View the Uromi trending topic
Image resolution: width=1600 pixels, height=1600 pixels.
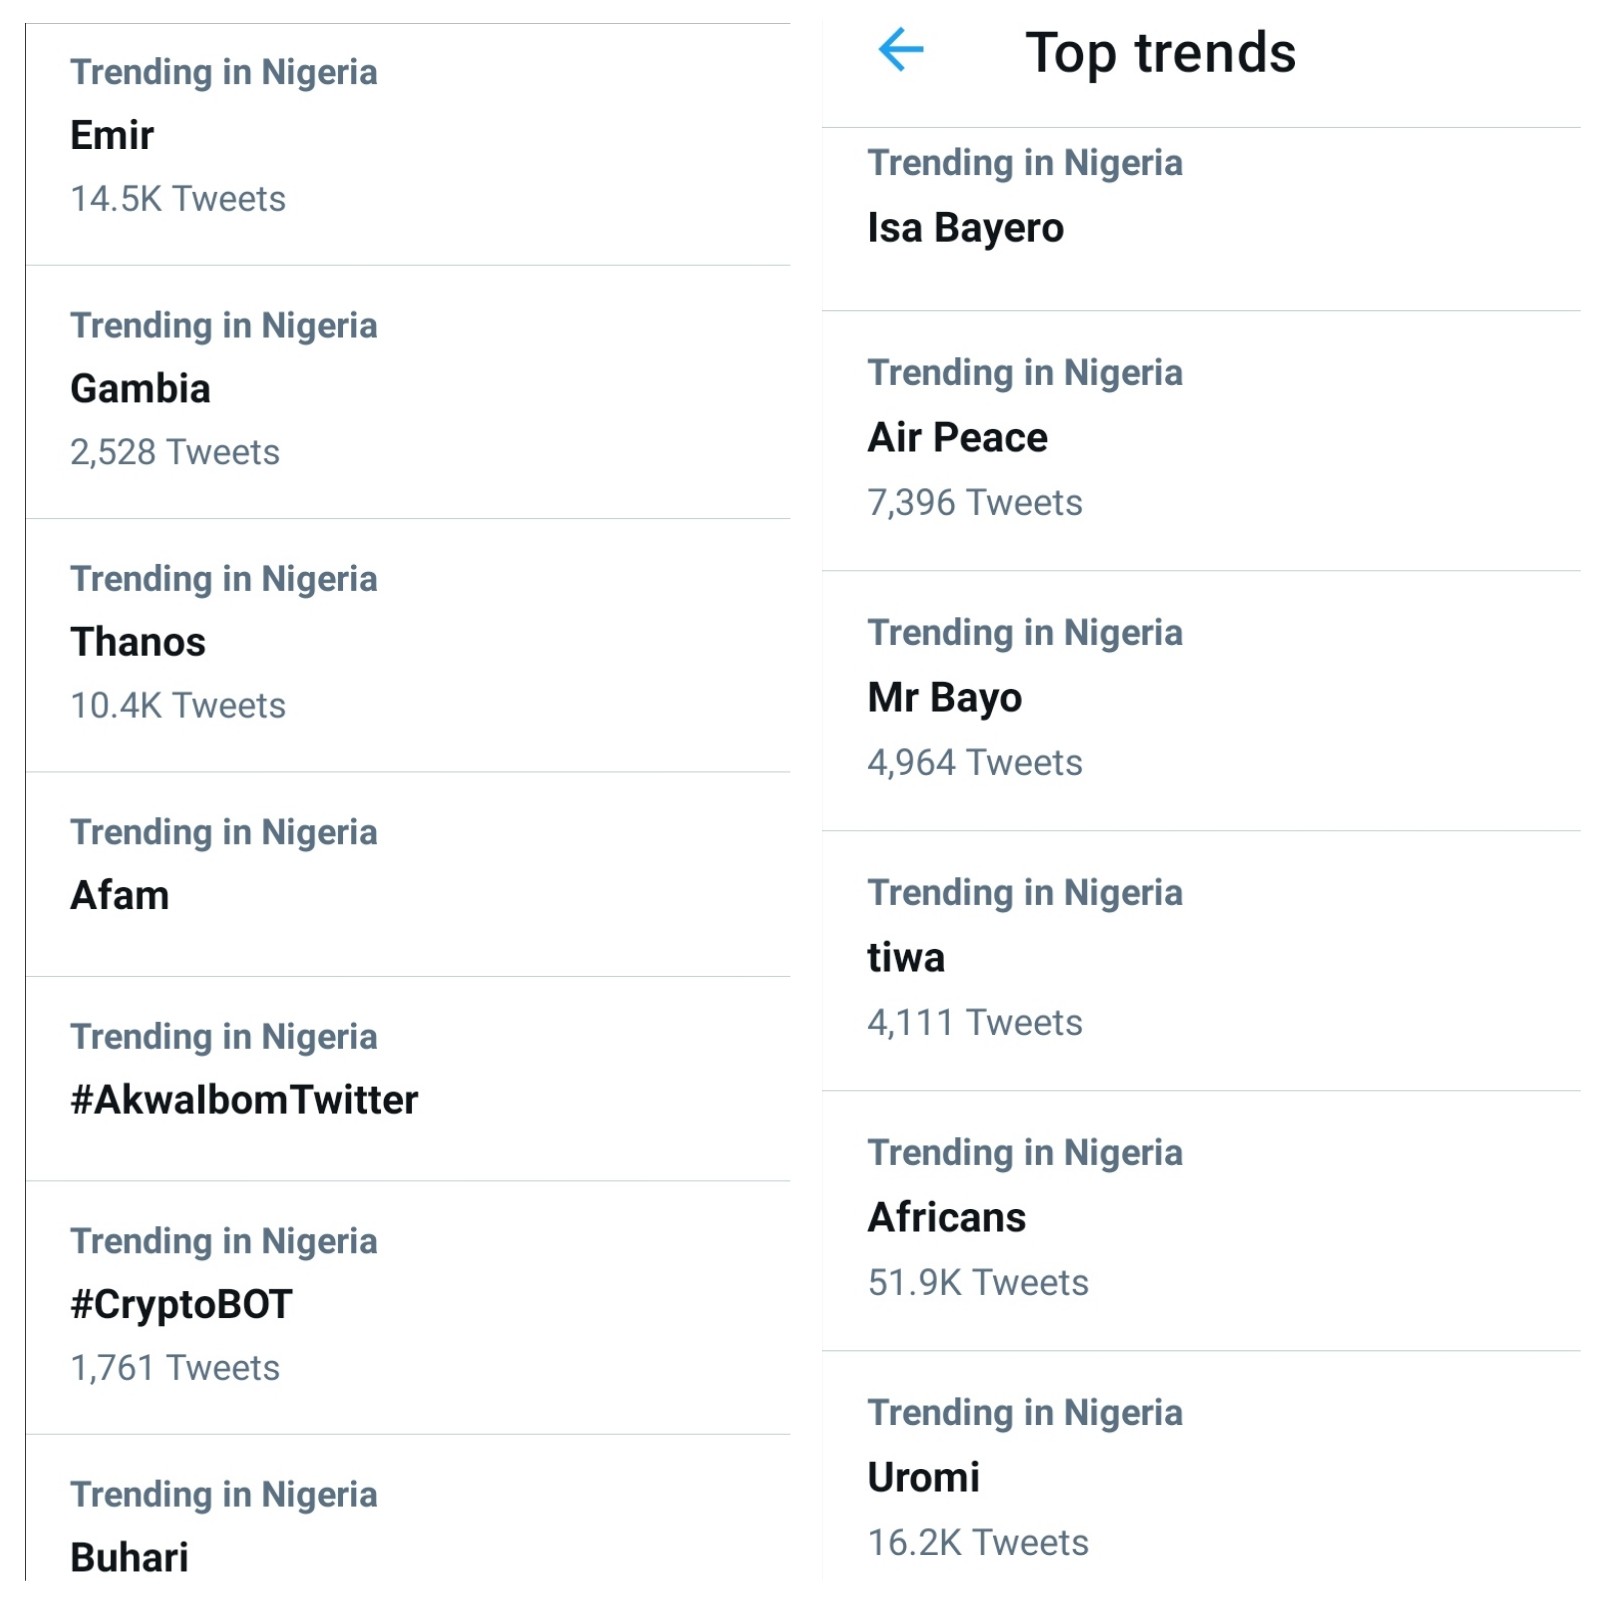tap(923, 1477)
